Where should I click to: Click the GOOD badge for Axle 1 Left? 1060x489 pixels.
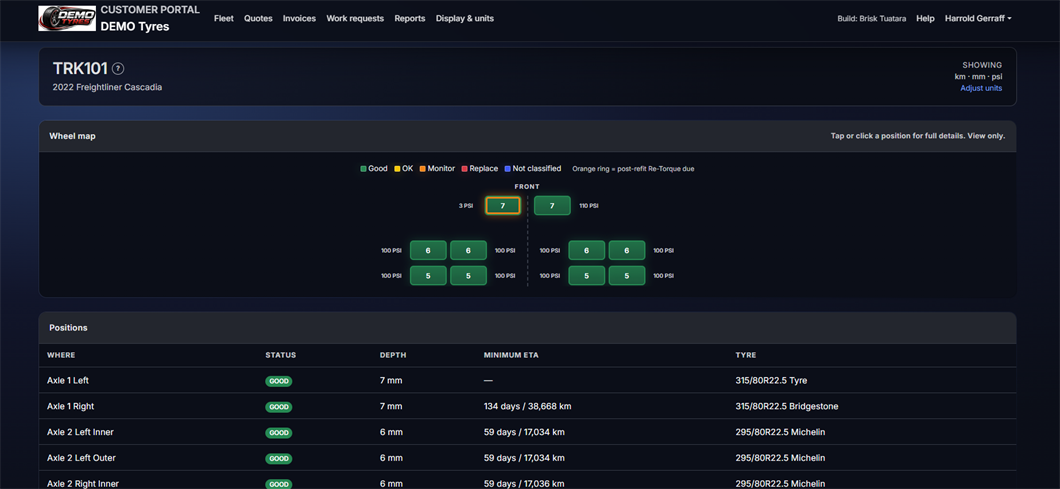pos(279,381)
